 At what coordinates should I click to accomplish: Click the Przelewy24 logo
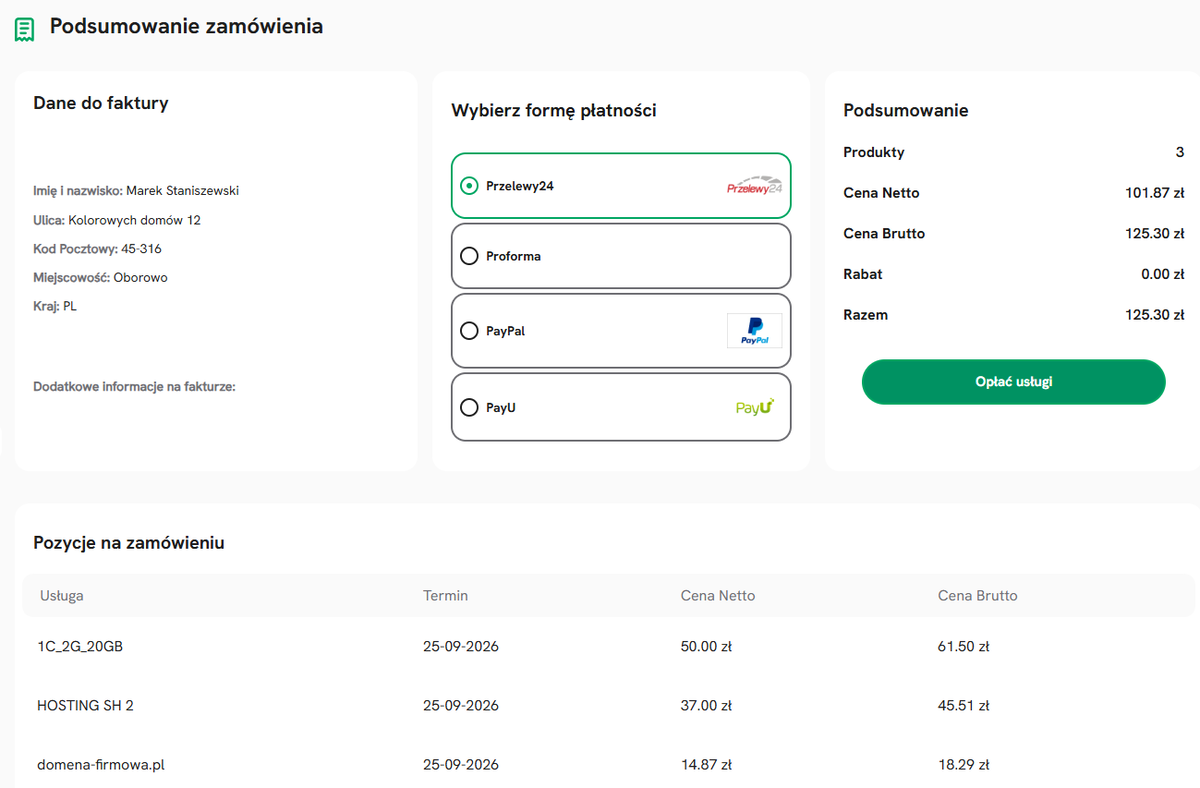(x=754, y=187)
